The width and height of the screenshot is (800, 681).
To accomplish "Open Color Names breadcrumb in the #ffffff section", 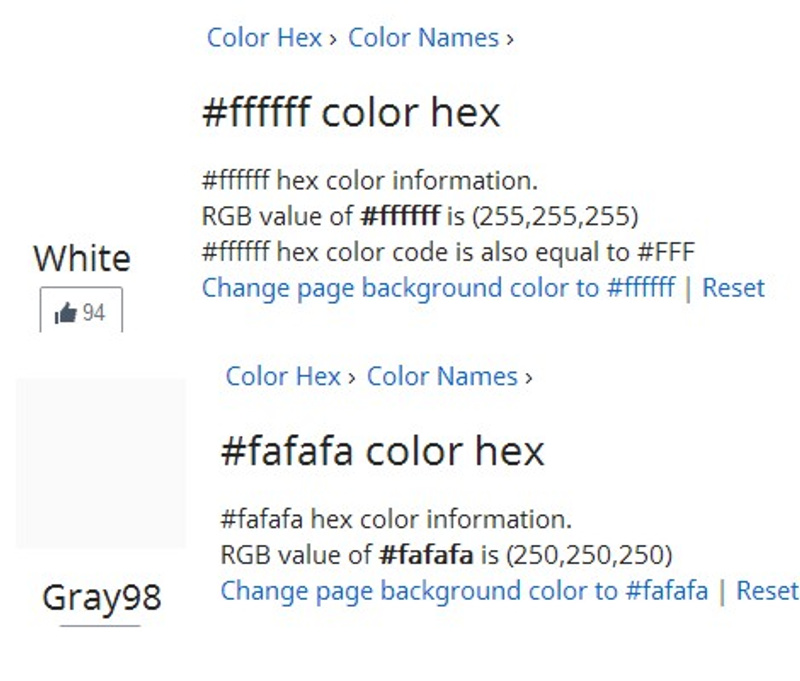I will 423,38.
